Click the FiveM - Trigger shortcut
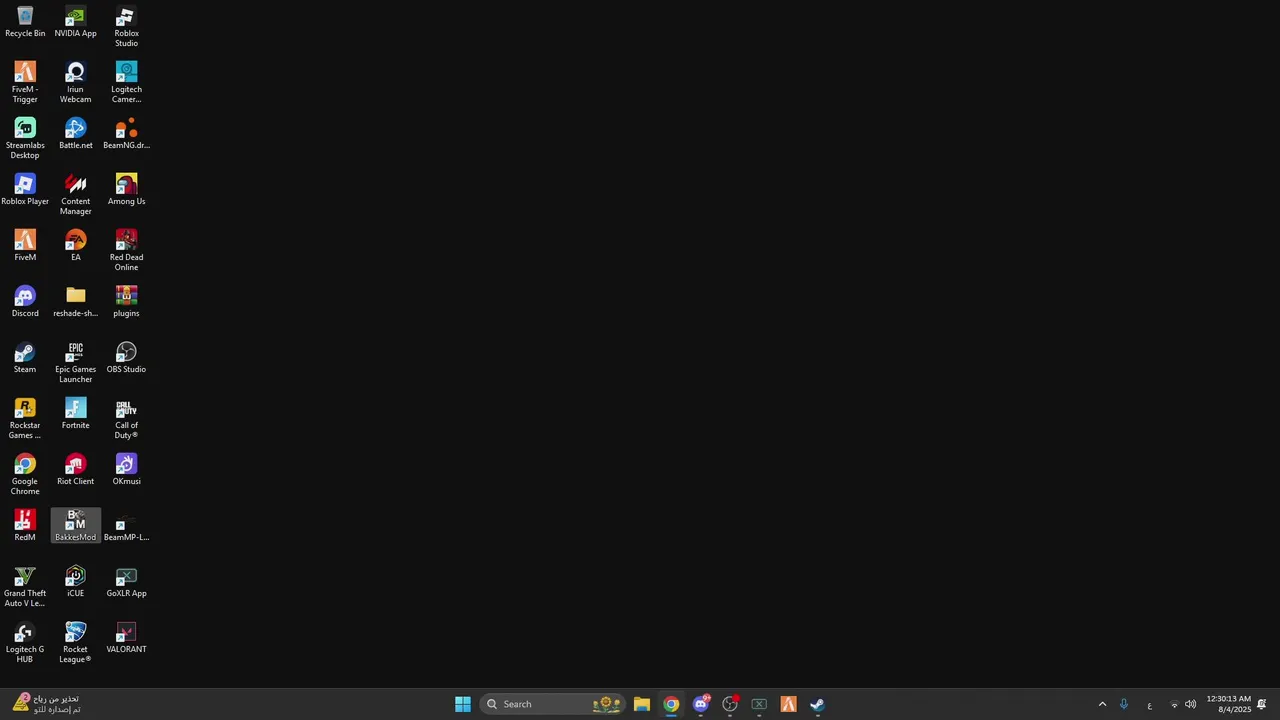The width and height of the screenshot is (1280, 720). pyautogui.click(x=25, y=83)
